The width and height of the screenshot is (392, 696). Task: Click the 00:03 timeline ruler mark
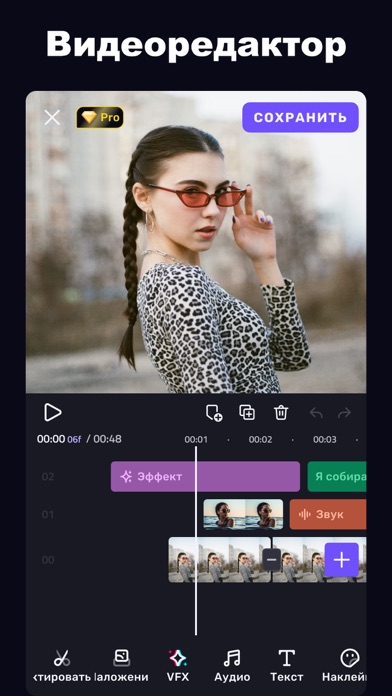[325, 439]
